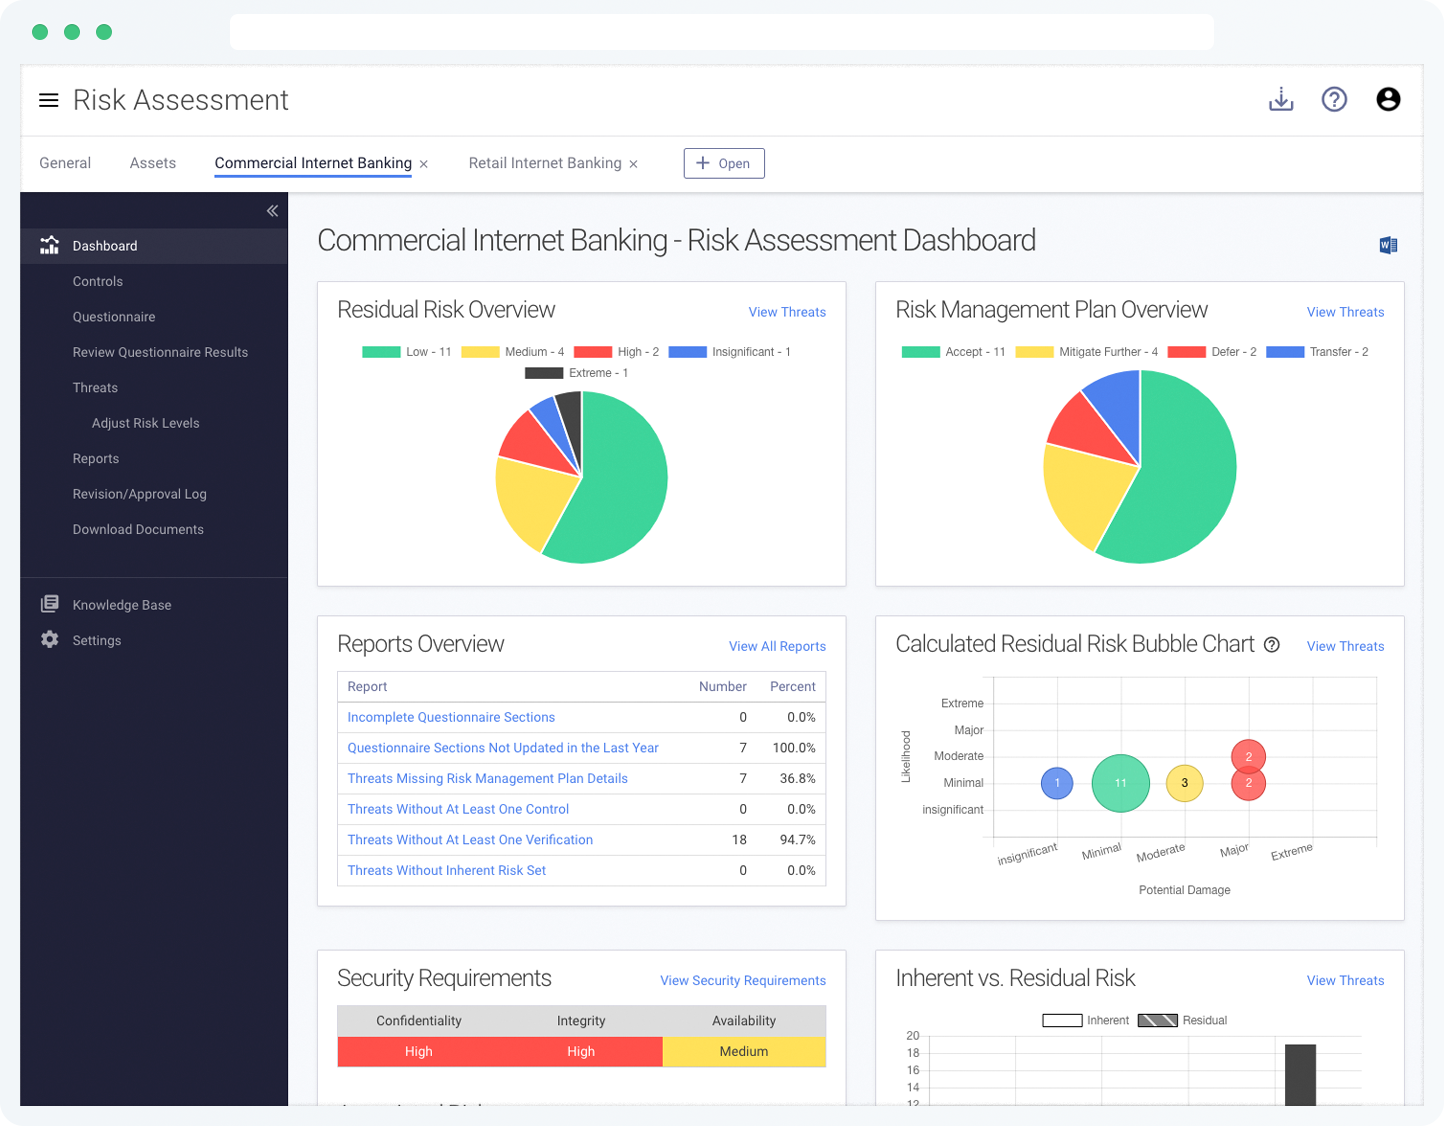Open Knowledge Base from the sidebar

tap(121, 605)
